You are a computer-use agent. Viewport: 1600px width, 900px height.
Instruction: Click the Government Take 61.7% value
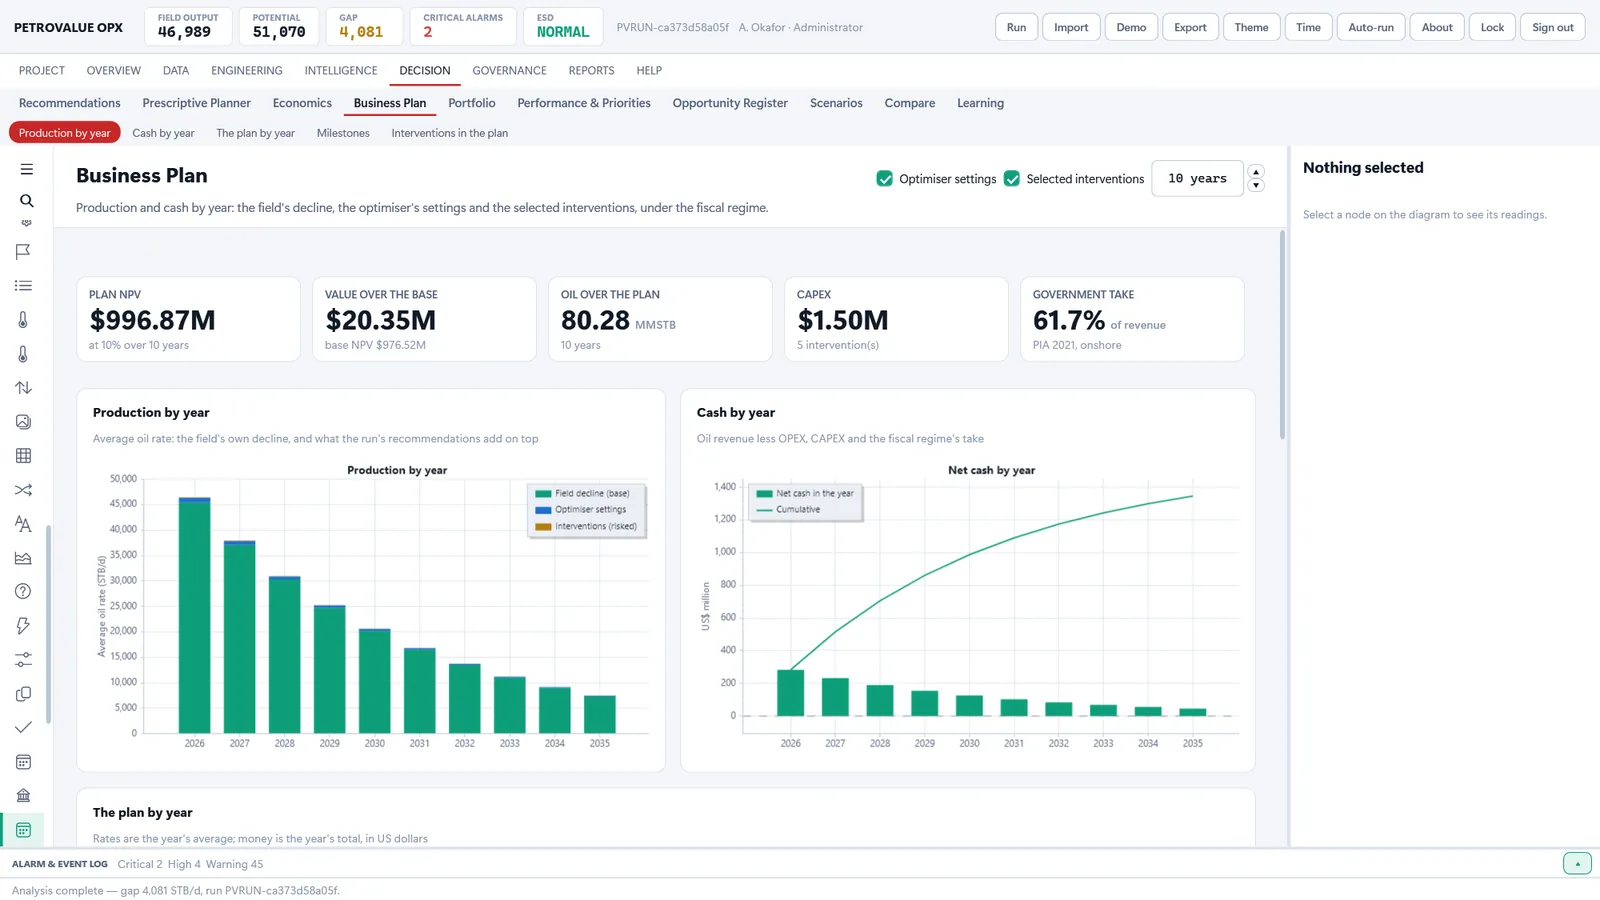point(1069,320)
